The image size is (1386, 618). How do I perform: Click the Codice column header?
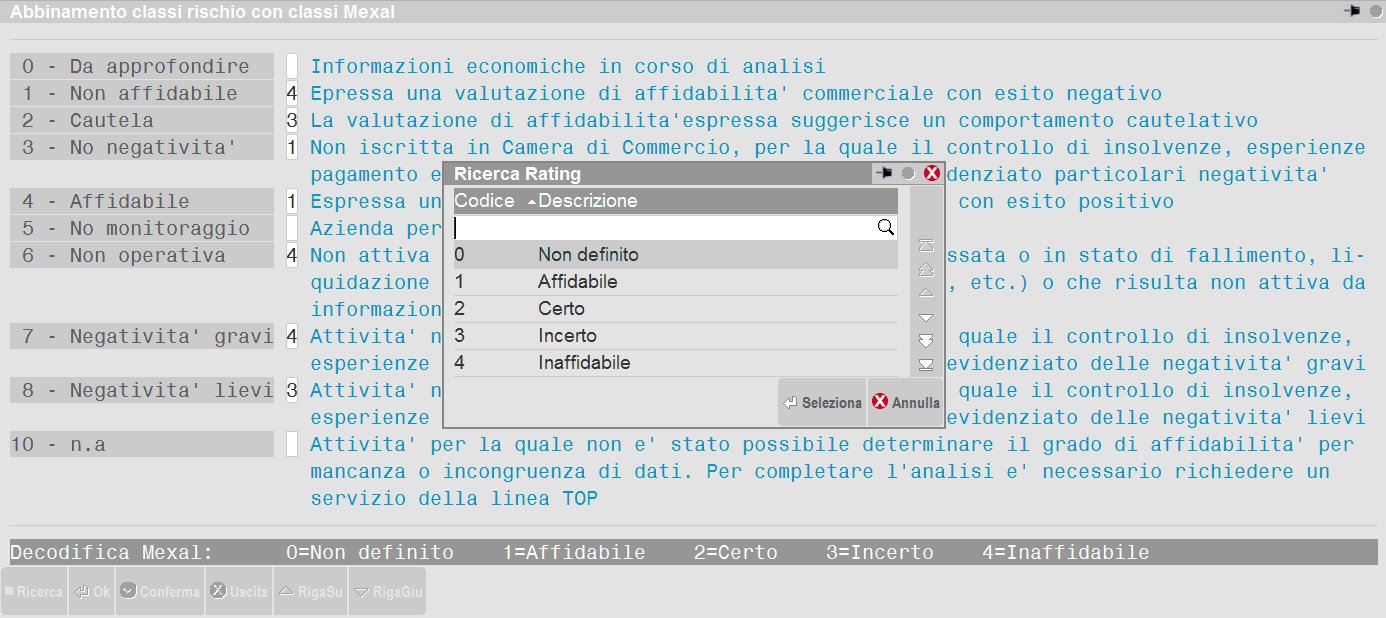484,201
